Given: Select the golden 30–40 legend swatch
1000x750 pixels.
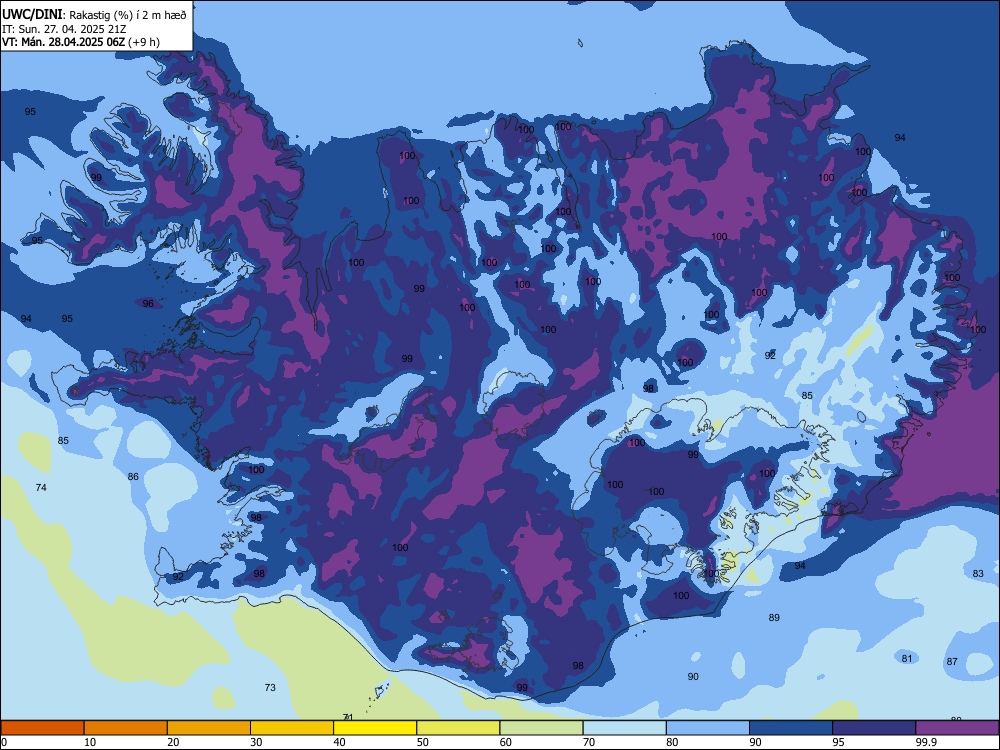Looking at the screenshot, I should 292,728.
